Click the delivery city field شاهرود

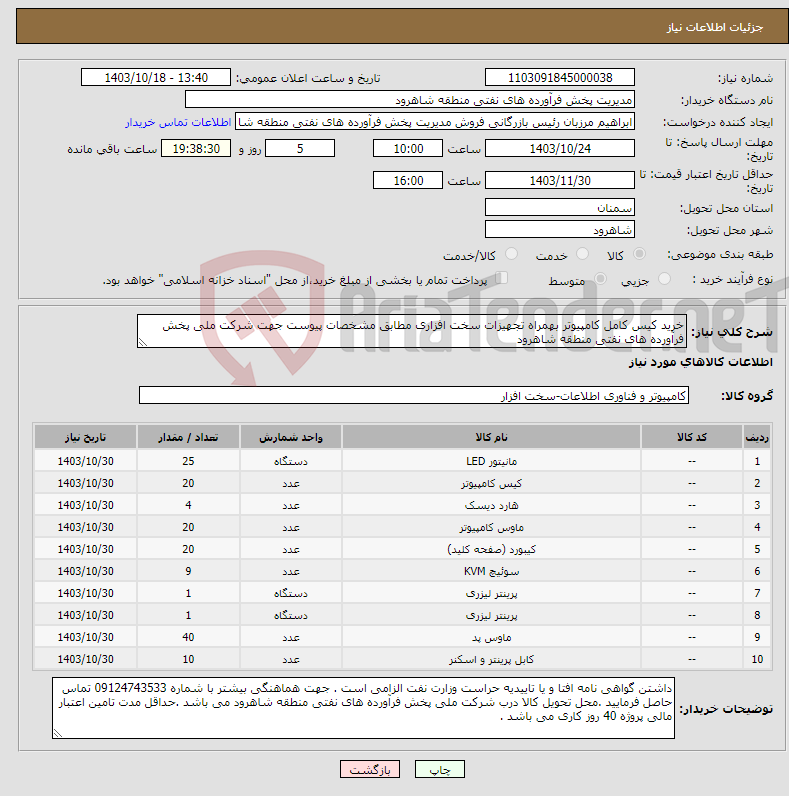(560, 229)
